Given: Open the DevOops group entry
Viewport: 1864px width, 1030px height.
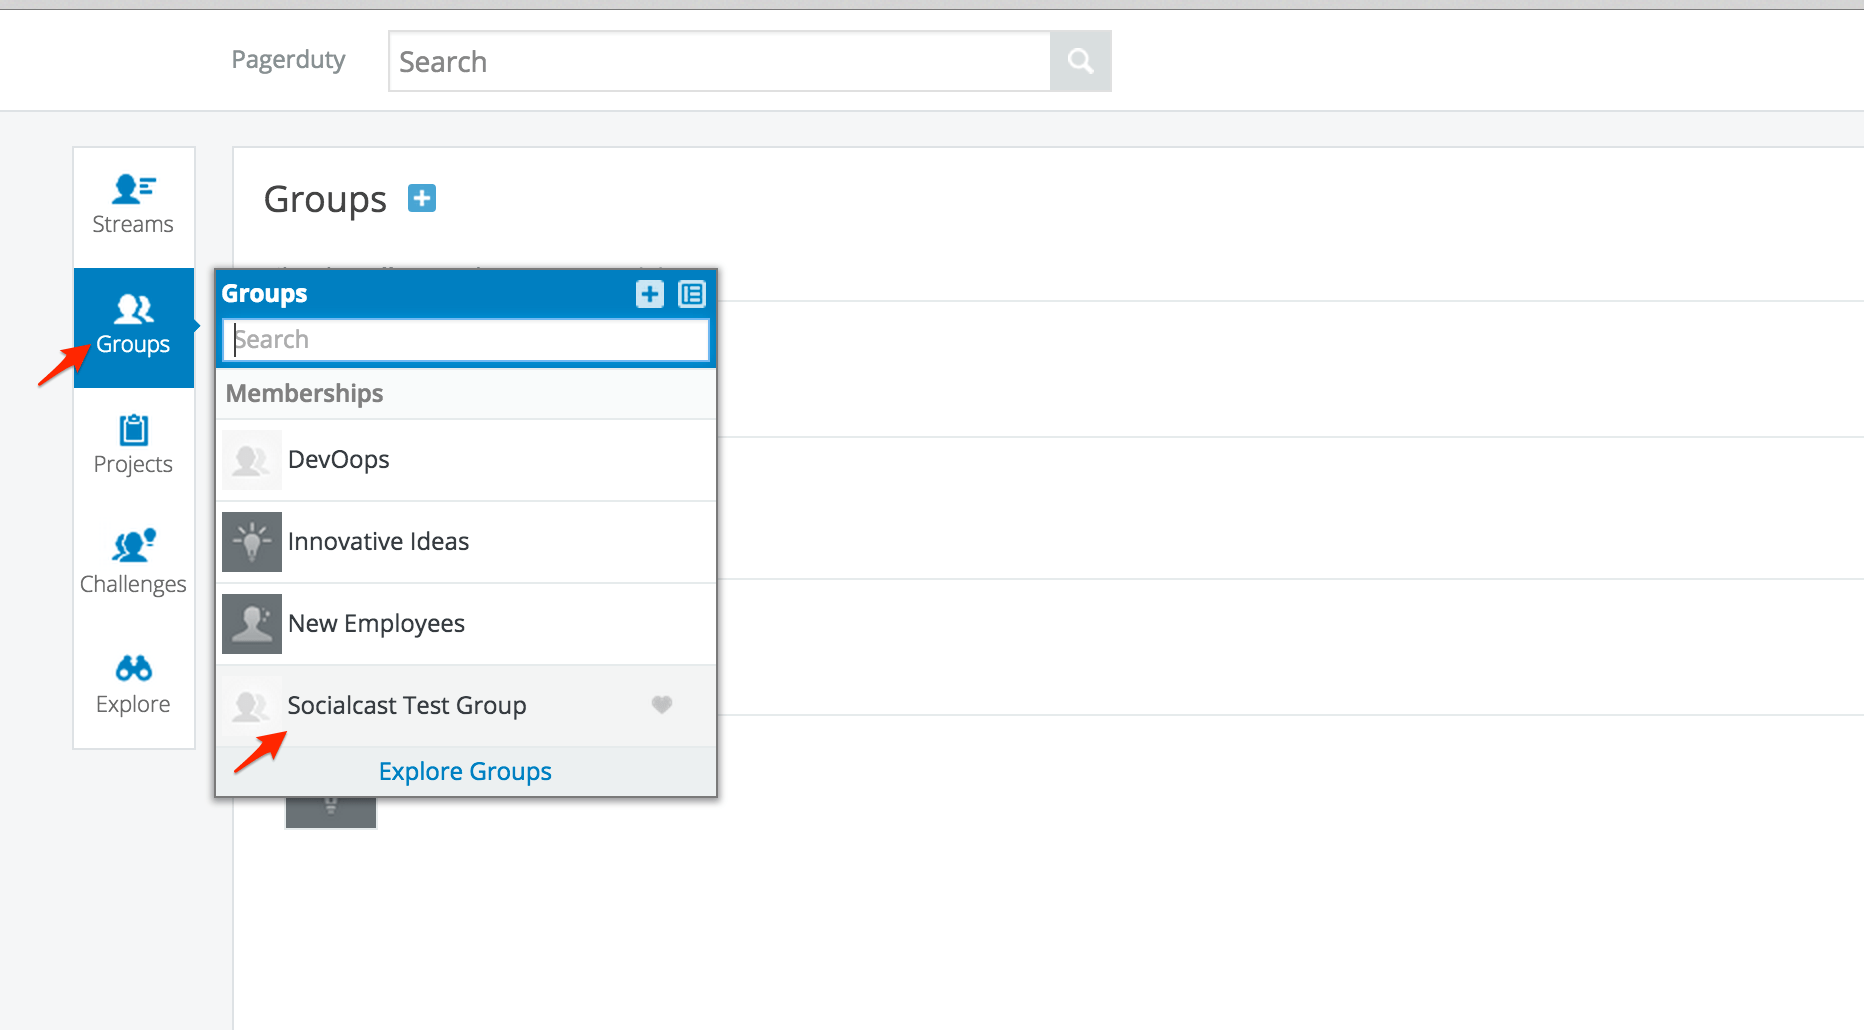Looking at the screenshot, I should click(x=338, y=460).
